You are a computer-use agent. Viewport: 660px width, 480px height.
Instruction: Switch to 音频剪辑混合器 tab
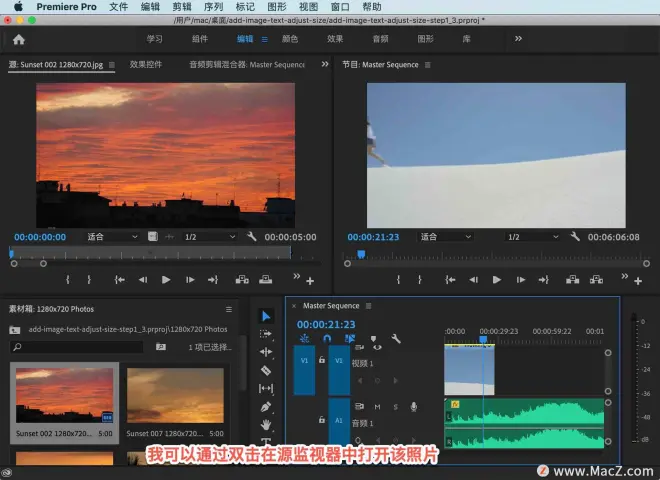tap(247, 64)
